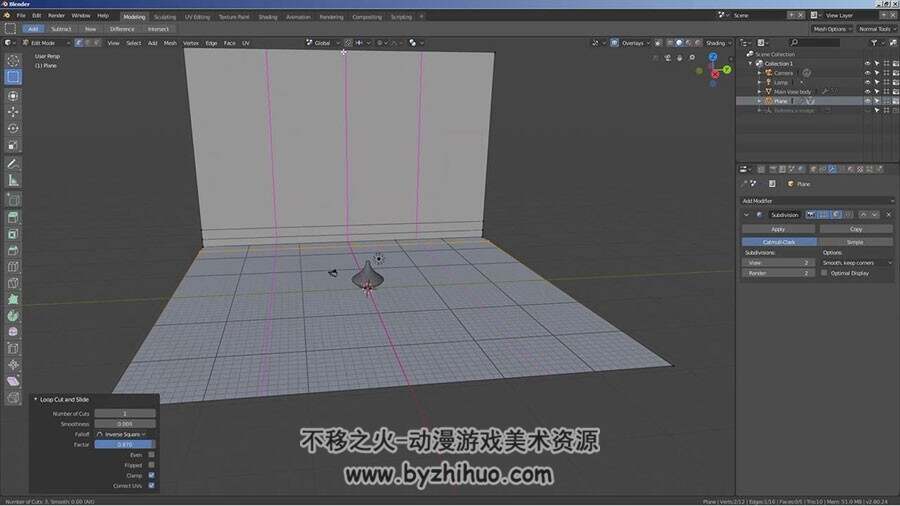The height and width of the screenshot is (506, 900).
Task: Select the Smooth vertices tool
Action: click(x=13, y=332)
